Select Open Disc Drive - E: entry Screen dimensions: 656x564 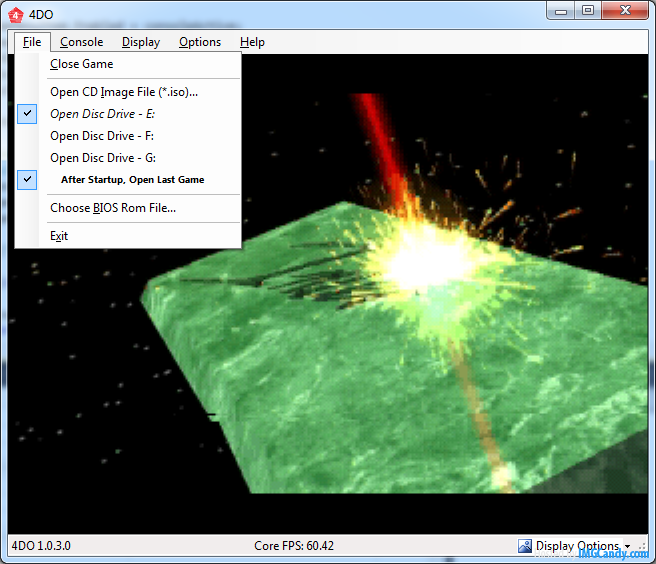tap(102, 114)
